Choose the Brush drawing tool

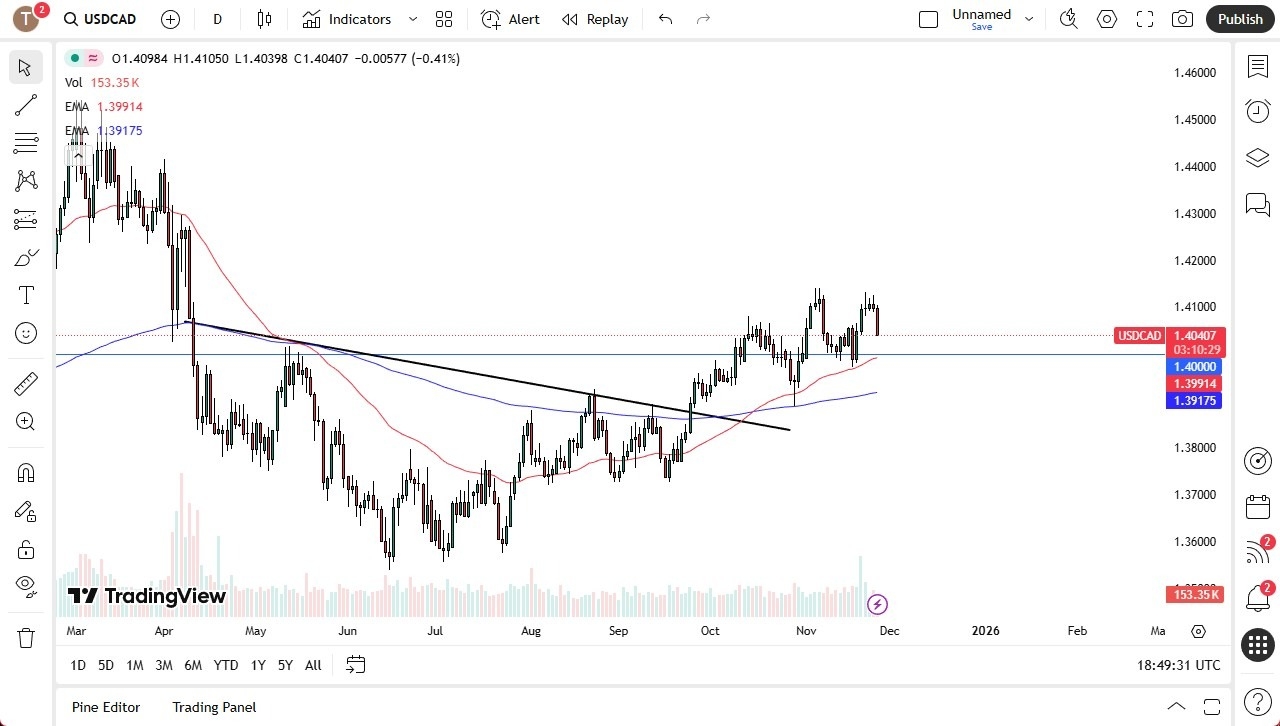(25, 257)
